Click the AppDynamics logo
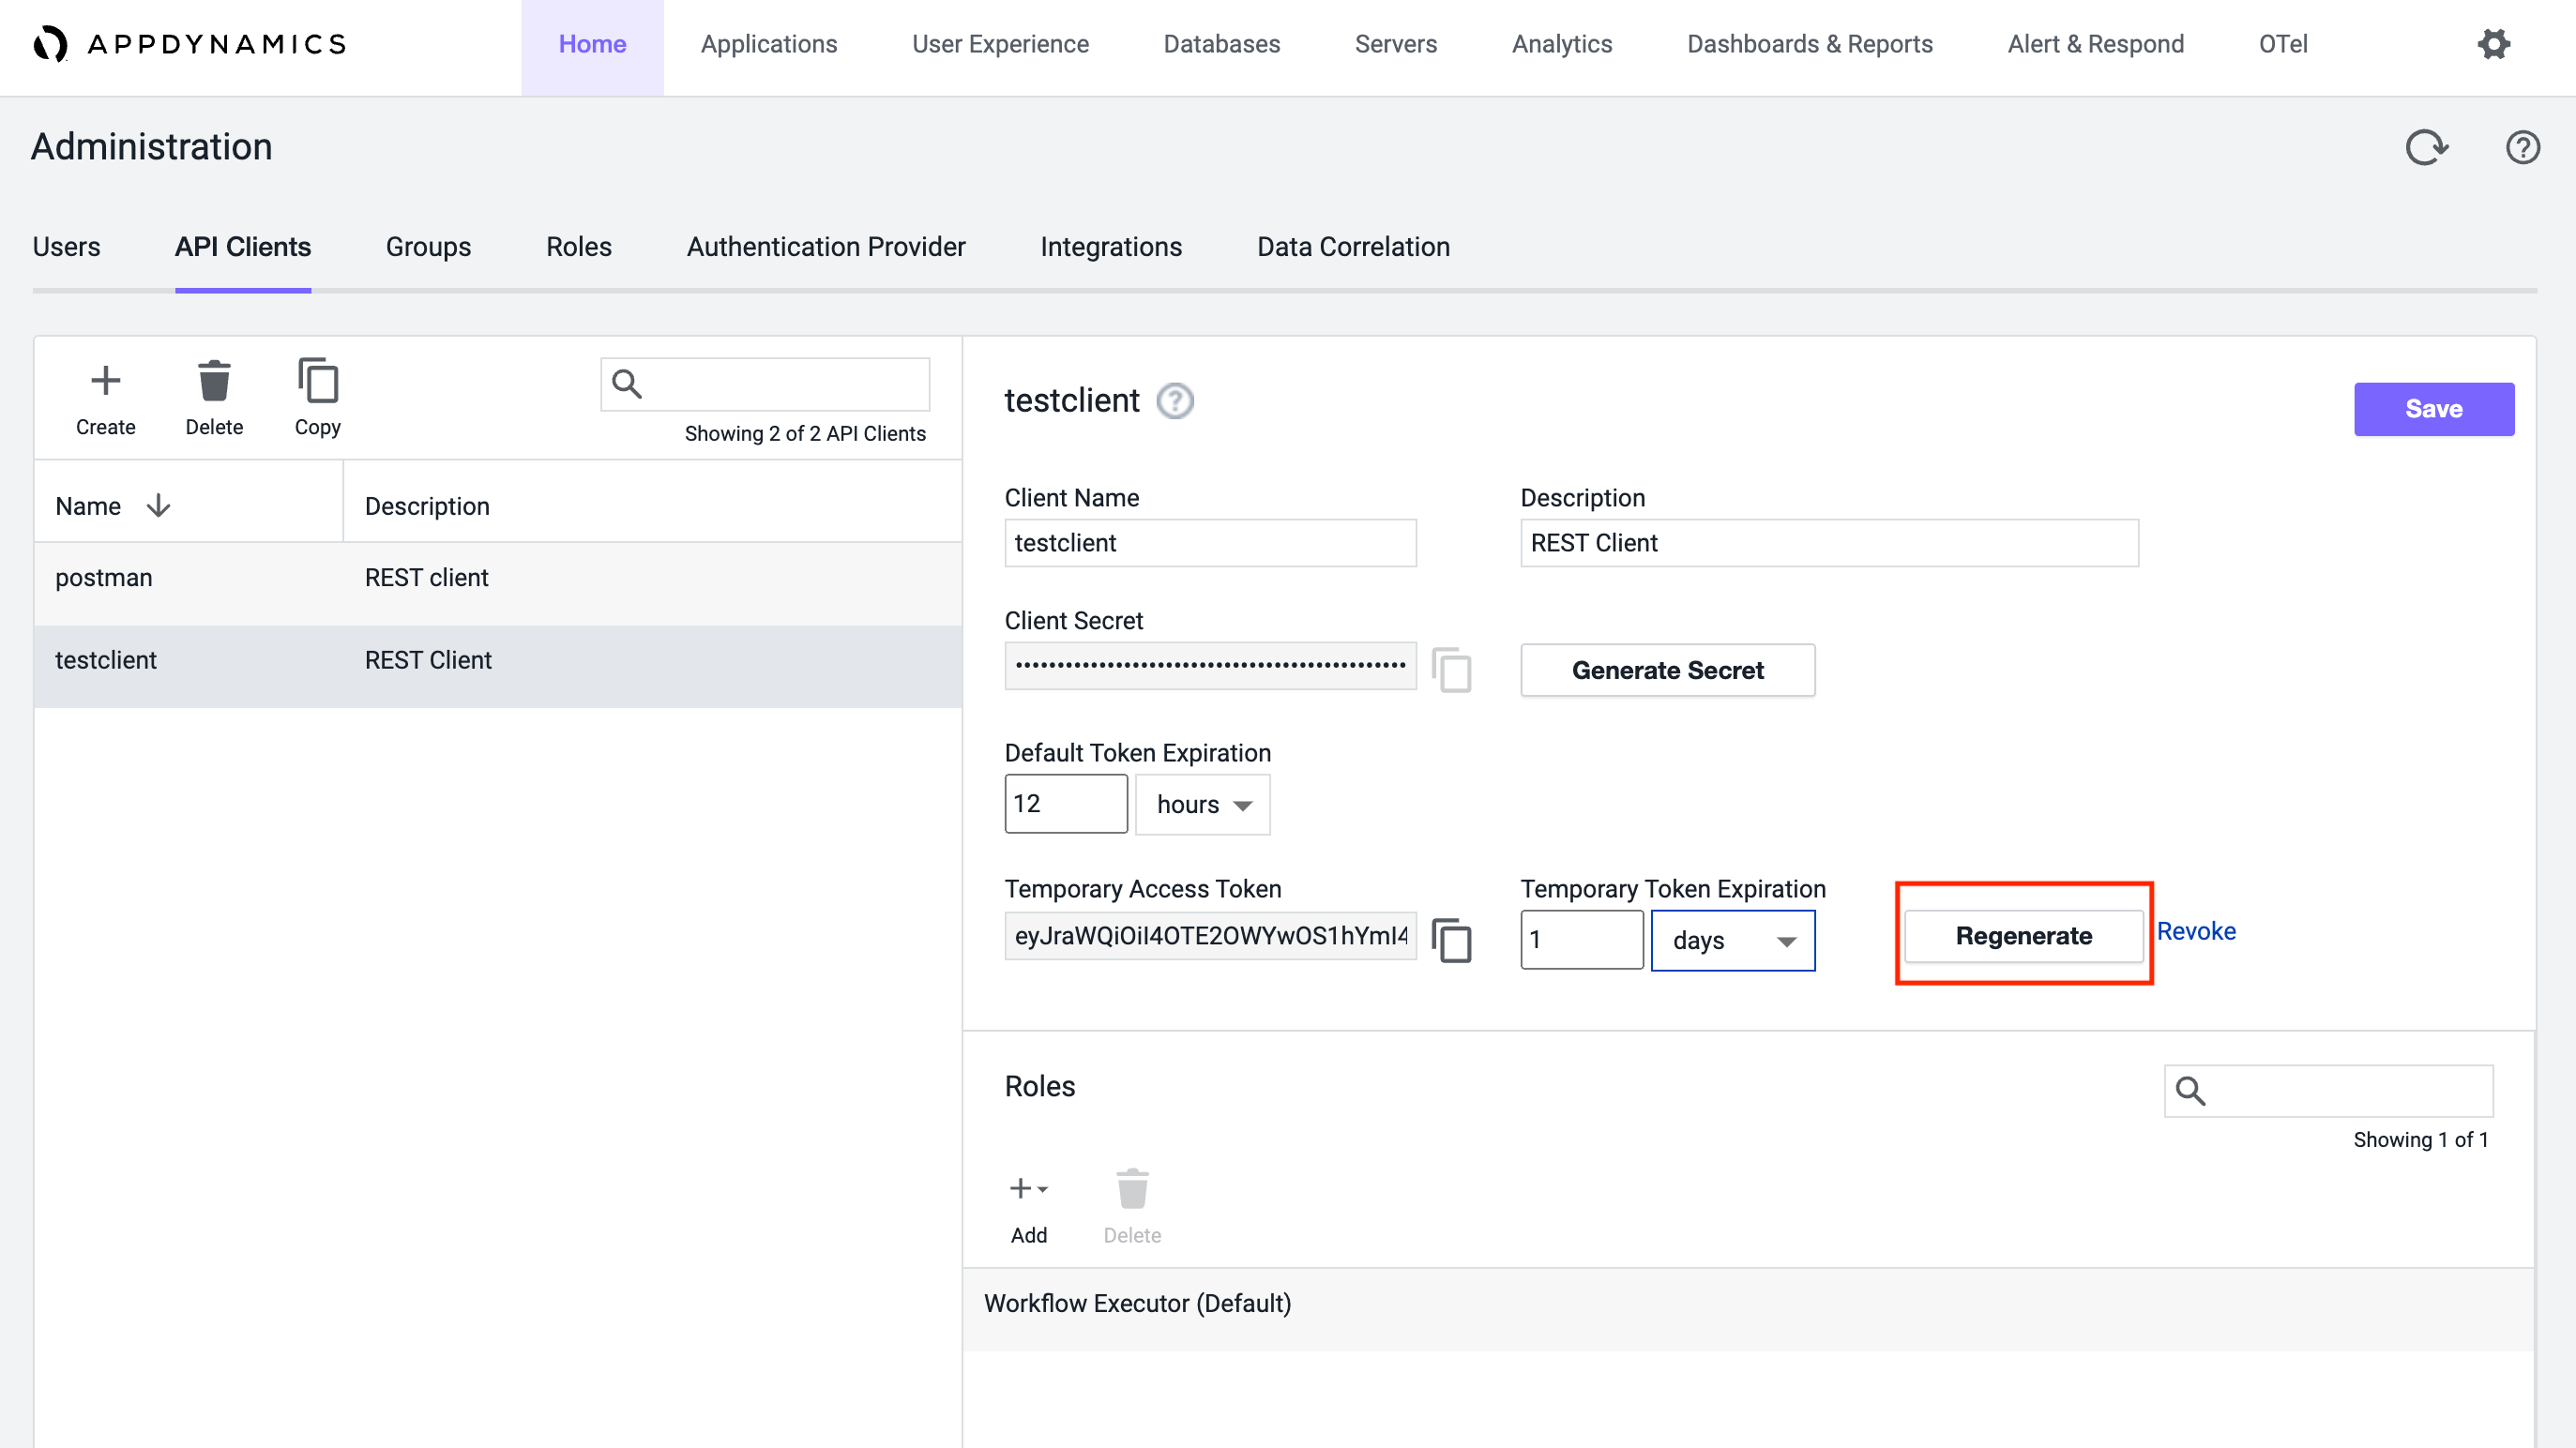 click(190, 44)
